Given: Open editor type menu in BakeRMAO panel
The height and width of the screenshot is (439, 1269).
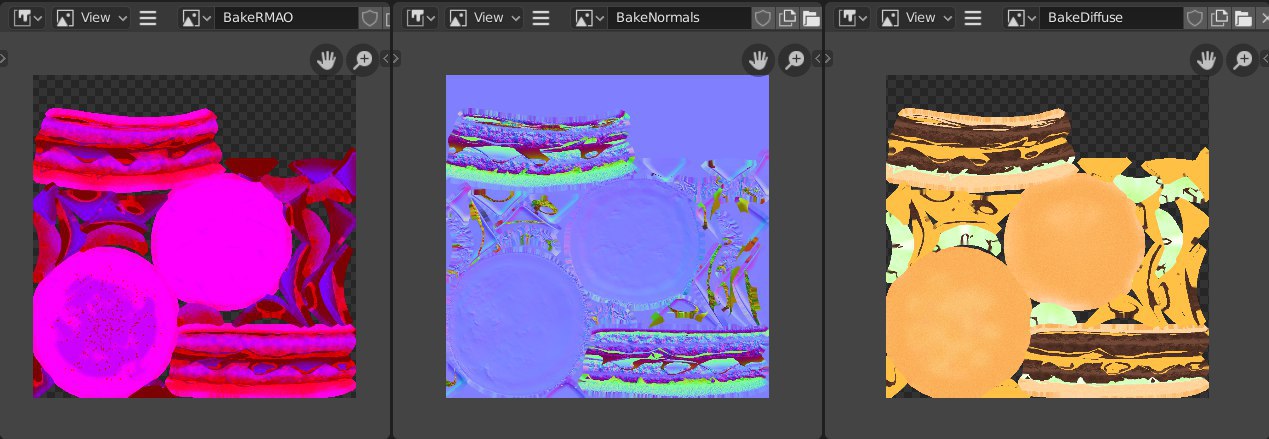Looking at the screenshot, I should pyautogui.click(x=27, y=18).
